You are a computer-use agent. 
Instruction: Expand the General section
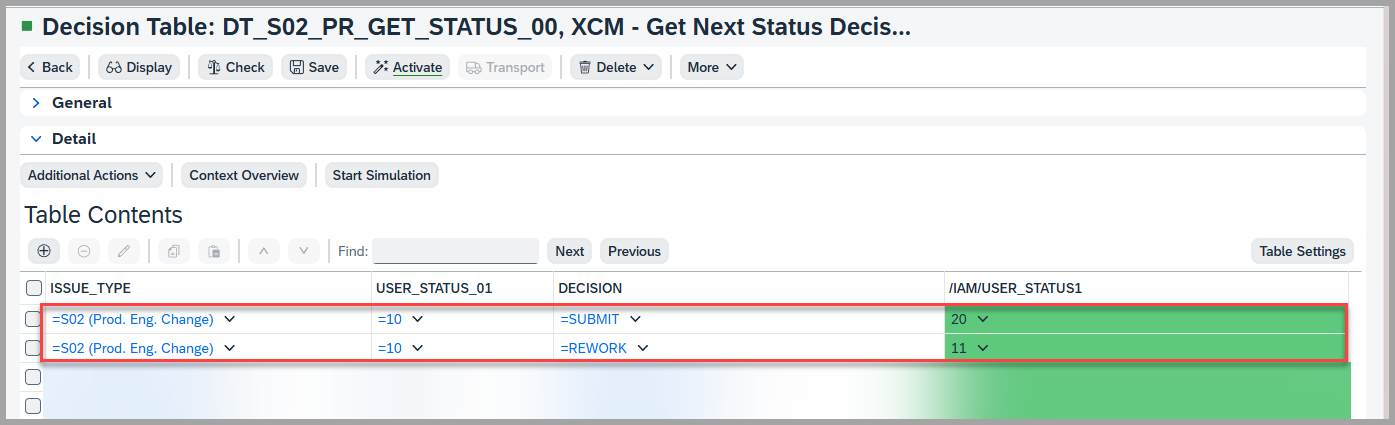(36, 103)
